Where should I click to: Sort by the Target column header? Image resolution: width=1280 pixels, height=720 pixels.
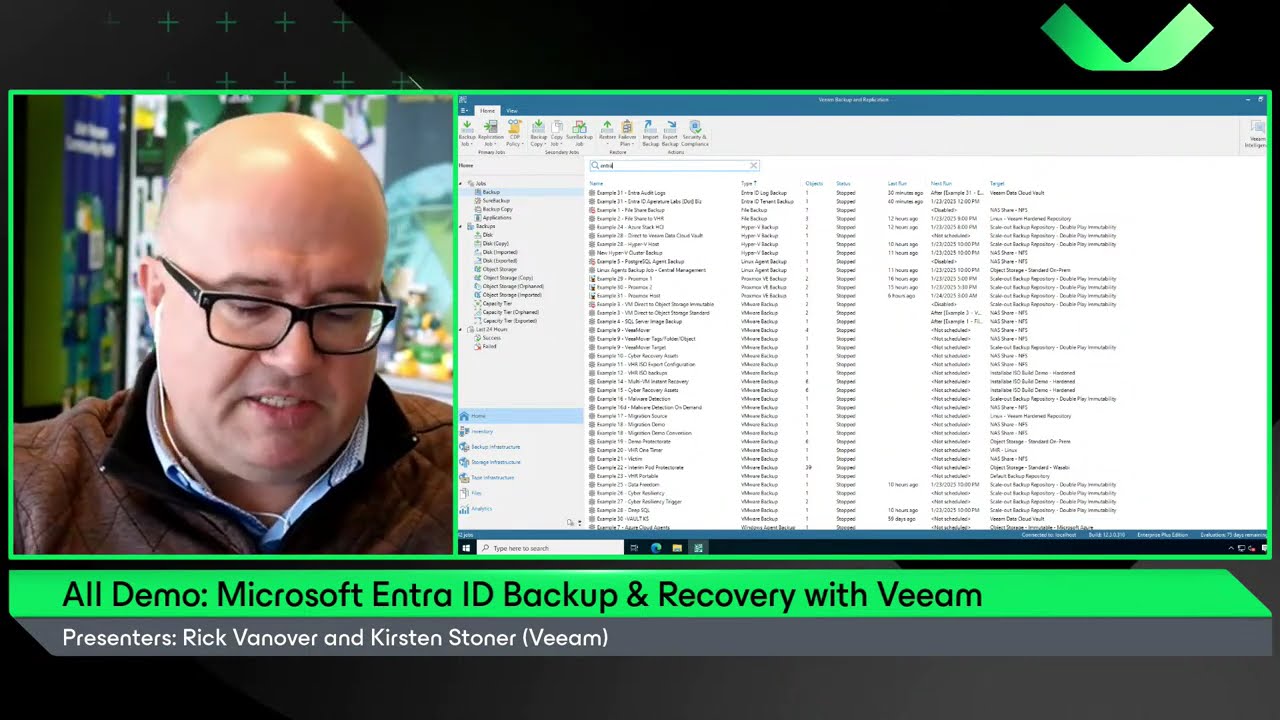coord(997,184)
